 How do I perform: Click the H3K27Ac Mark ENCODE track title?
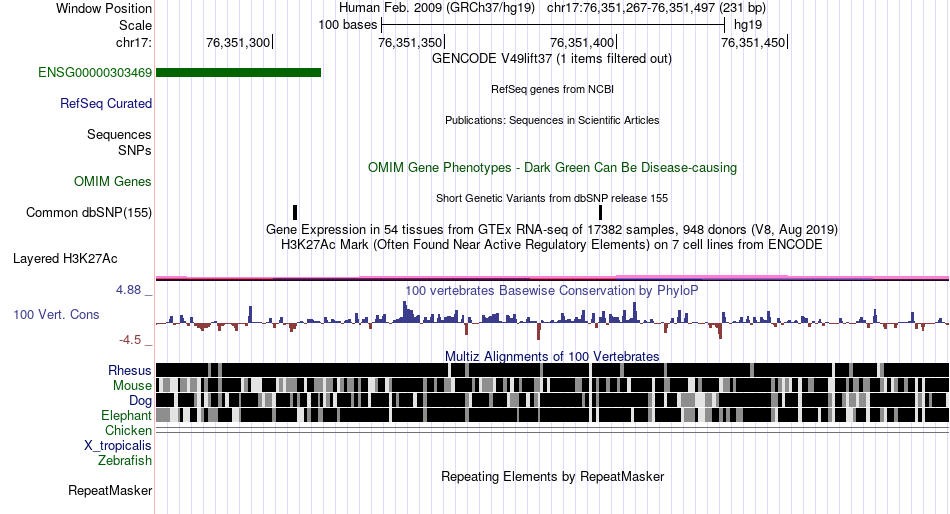point(552,244)
